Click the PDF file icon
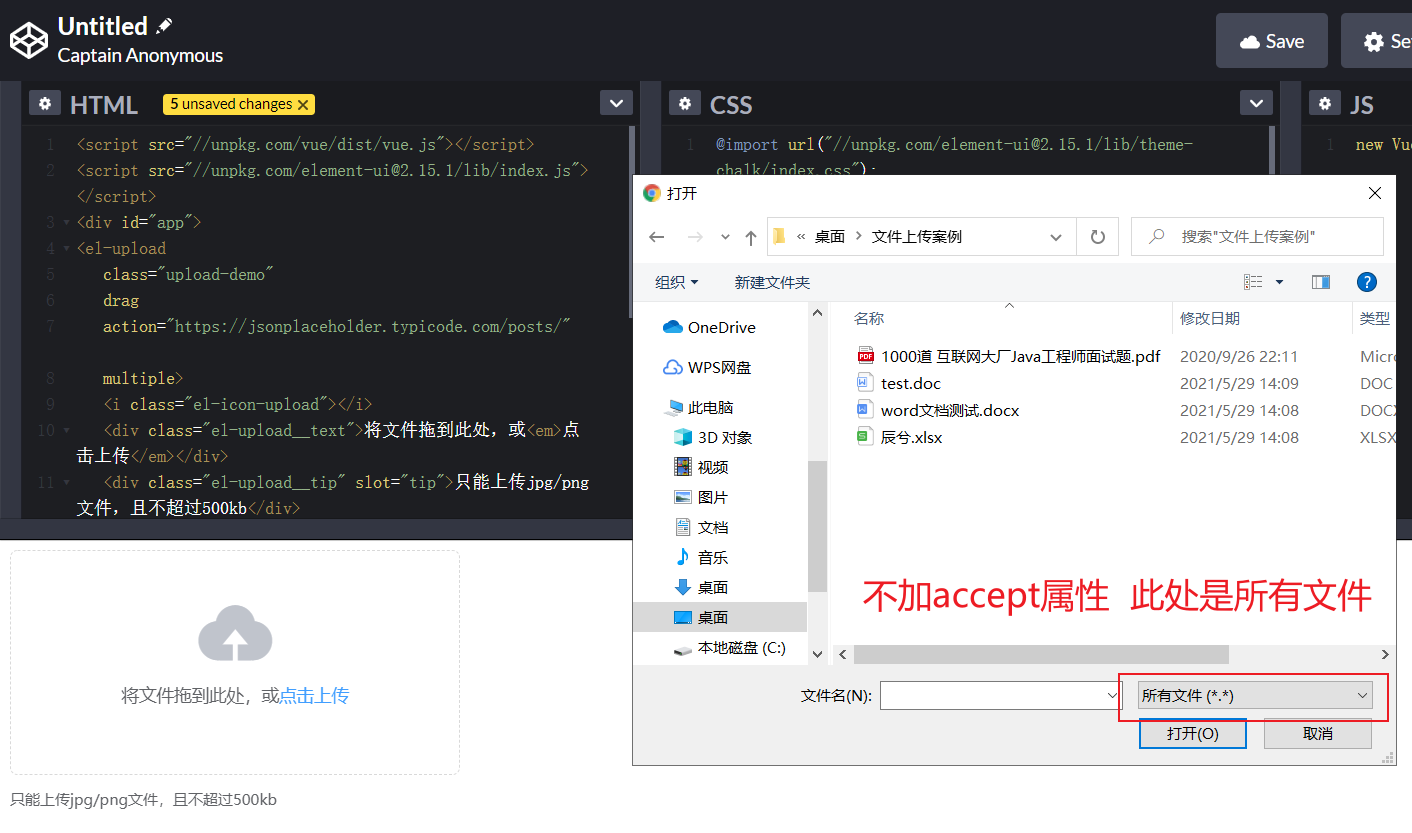This screenshot has width=1412, height=833. pos(865,355)
